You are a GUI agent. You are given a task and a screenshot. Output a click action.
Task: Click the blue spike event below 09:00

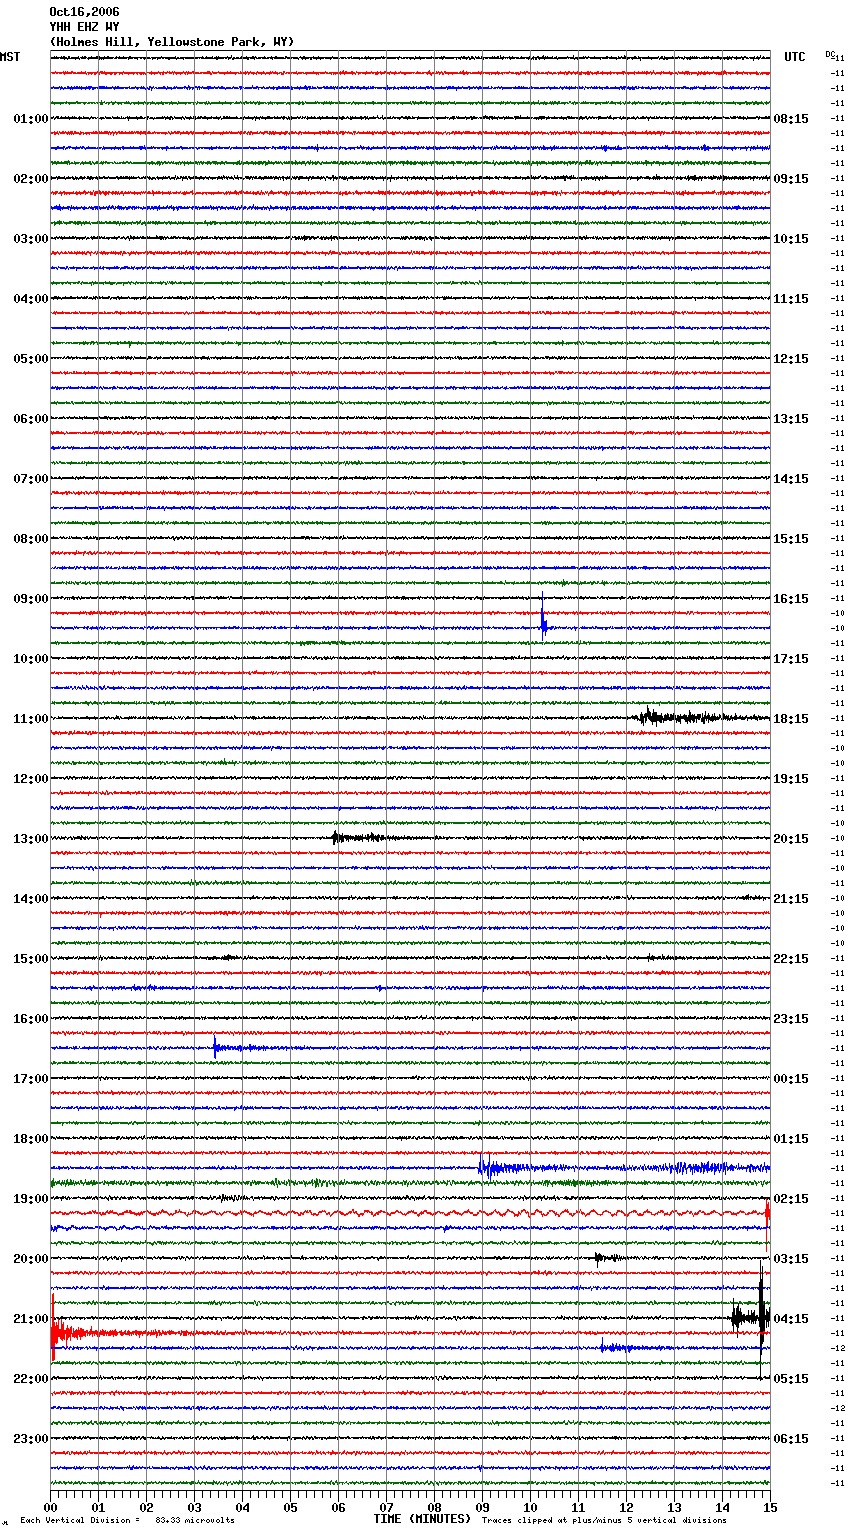click(543, 618)
